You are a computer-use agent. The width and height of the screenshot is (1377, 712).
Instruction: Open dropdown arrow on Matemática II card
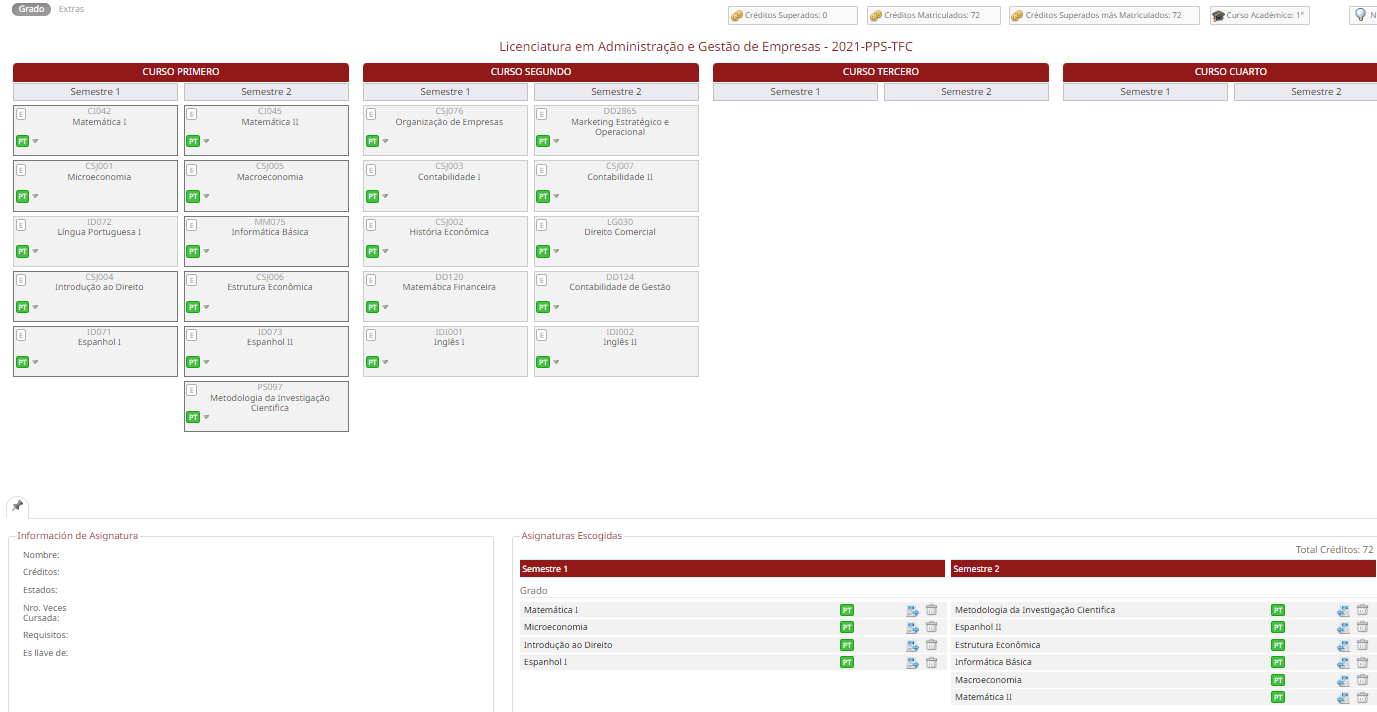point(206,141)
